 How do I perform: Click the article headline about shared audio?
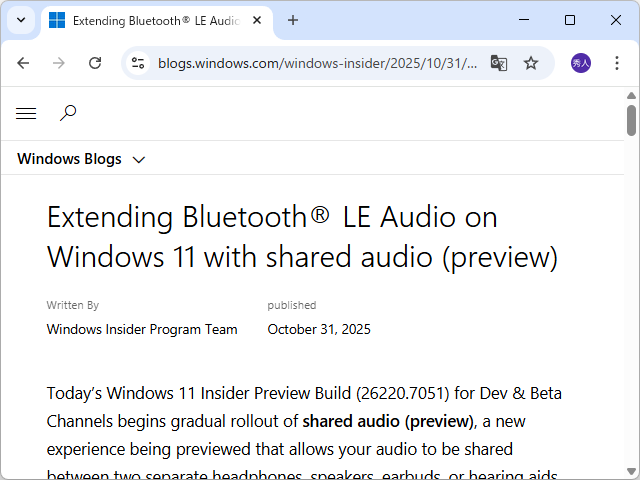click(x=301, y=237)
